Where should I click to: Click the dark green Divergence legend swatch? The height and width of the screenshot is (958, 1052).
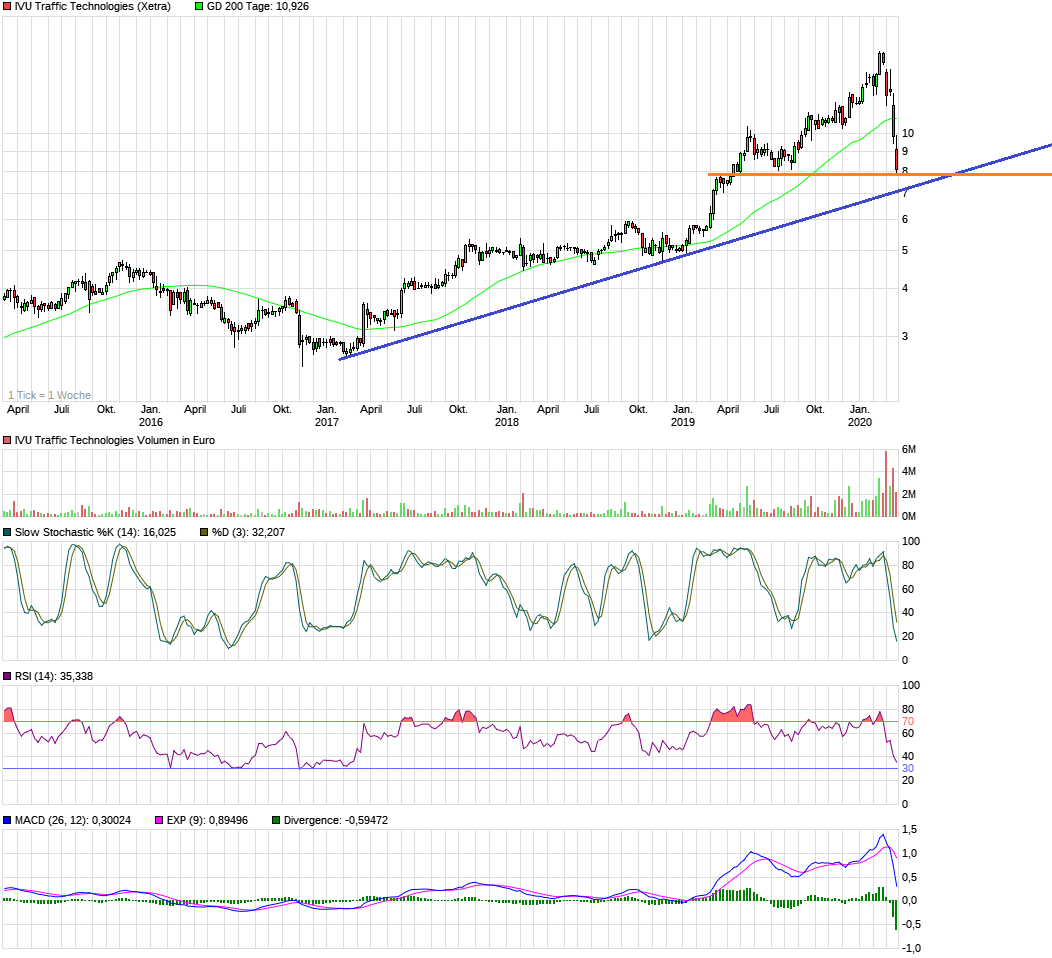[276, 821]
